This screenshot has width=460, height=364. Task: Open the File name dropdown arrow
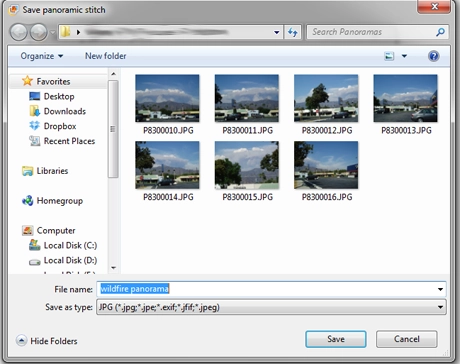[440, 289]
